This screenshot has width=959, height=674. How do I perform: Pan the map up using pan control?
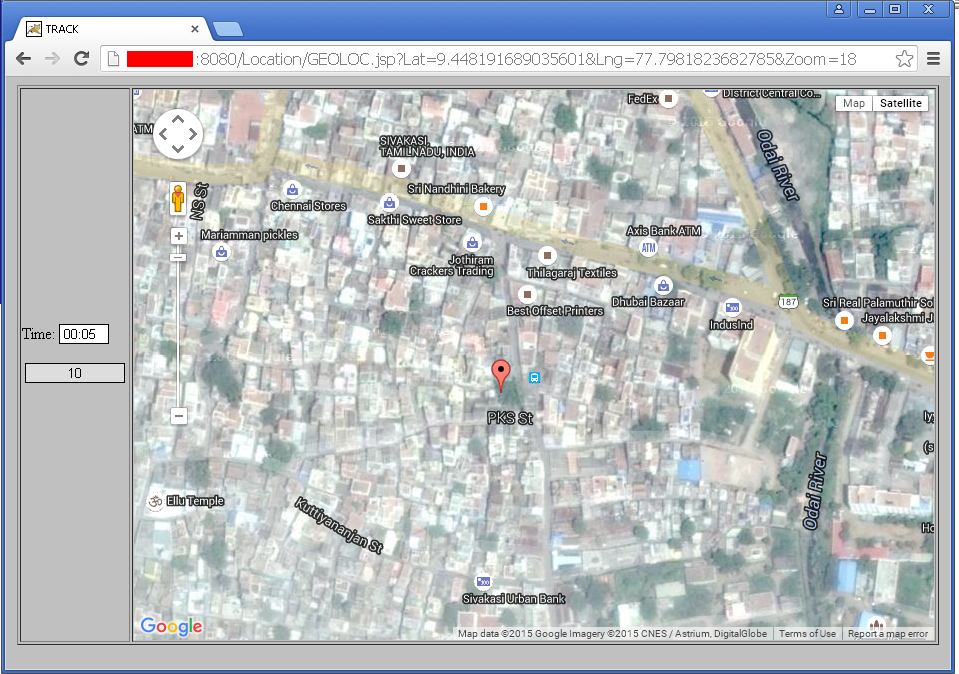click(178, 119)
